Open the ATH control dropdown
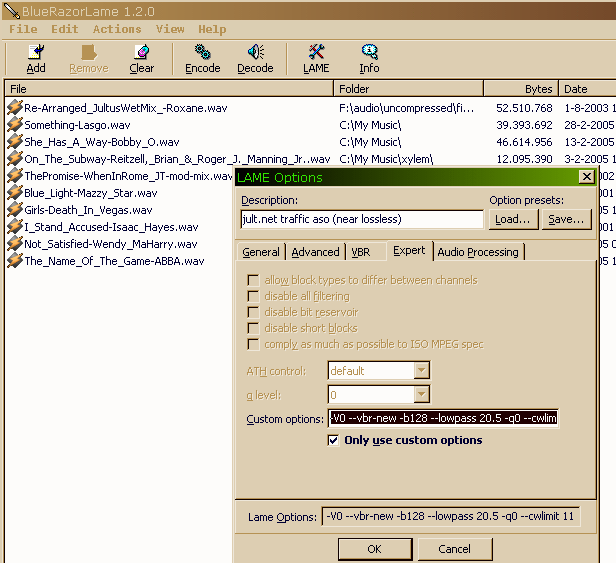Viewport: 616px width, 563px height. (422, 370)
